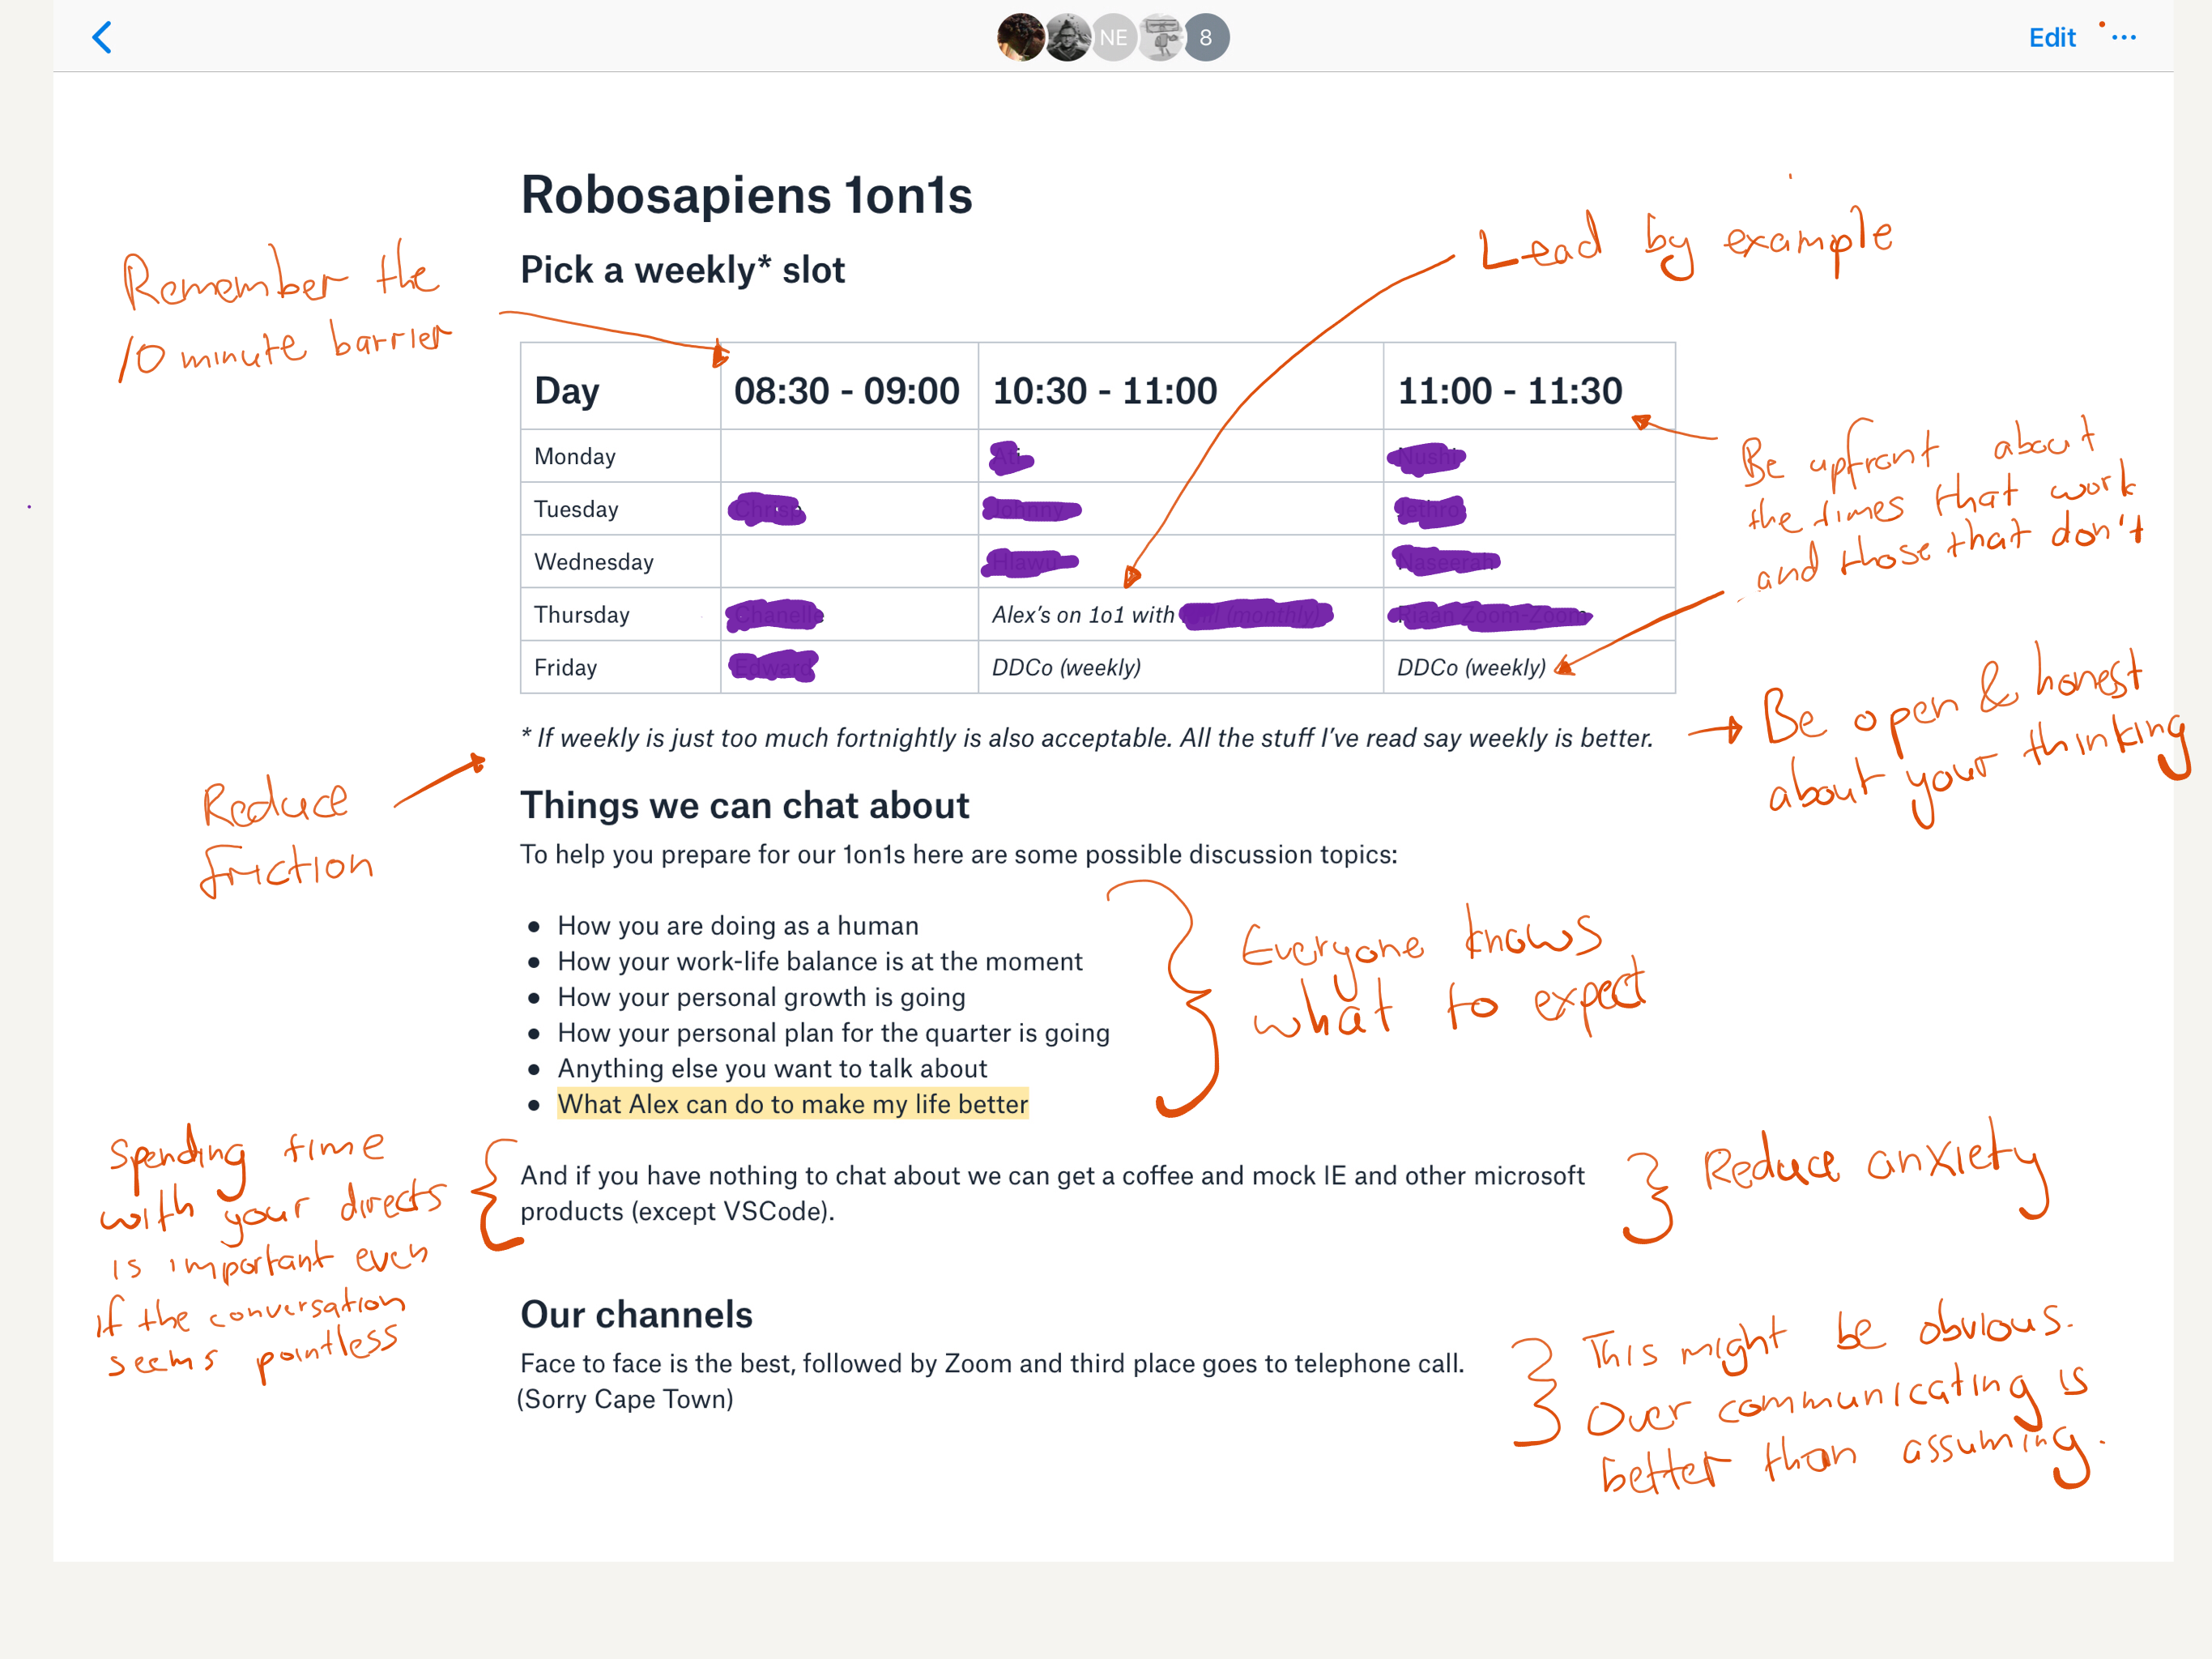Screen dimensions: 2212x1659
Task: Click the work-life balance bullet
Action: [820, 962]
